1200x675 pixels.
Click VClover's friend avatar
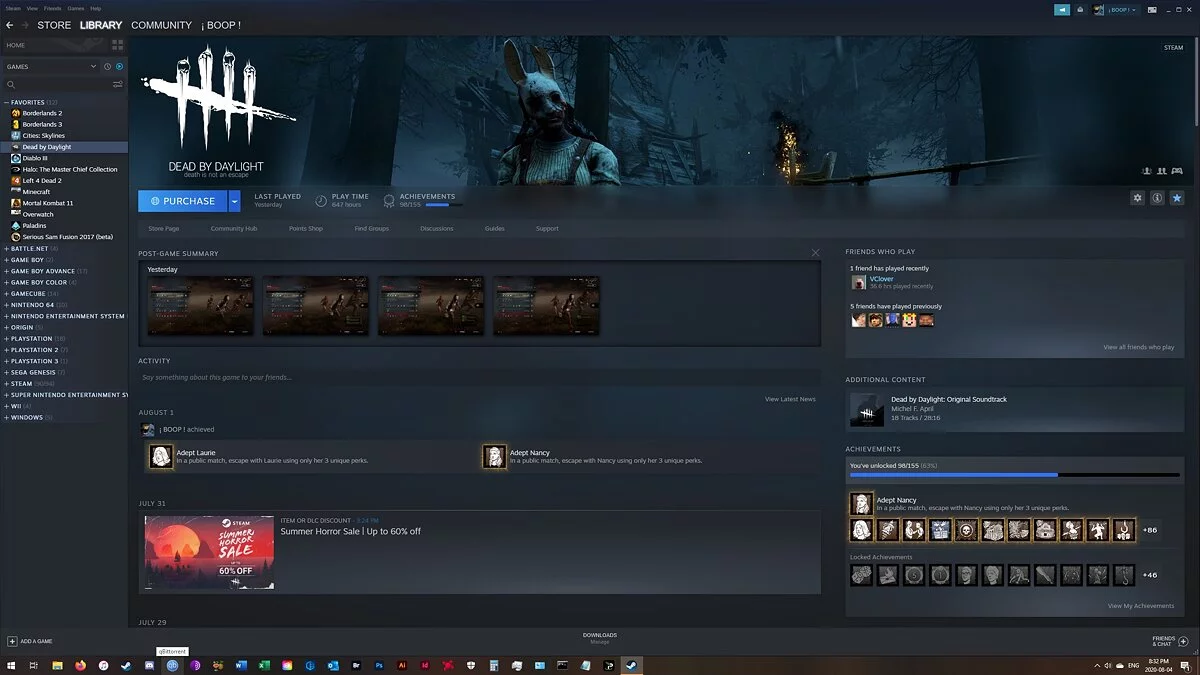858,283
